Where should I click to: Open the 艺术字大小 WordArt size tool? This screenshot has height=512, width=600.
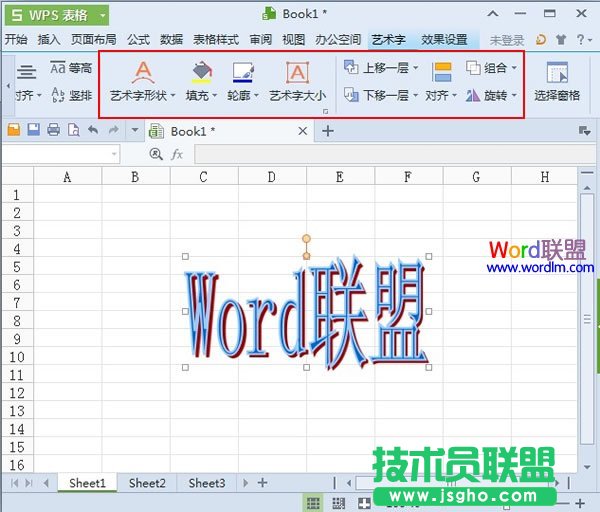pos(298,80)
